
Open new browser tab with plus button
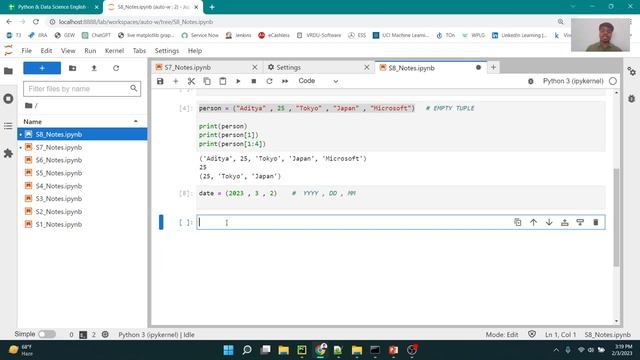click(x=212, y=7)
